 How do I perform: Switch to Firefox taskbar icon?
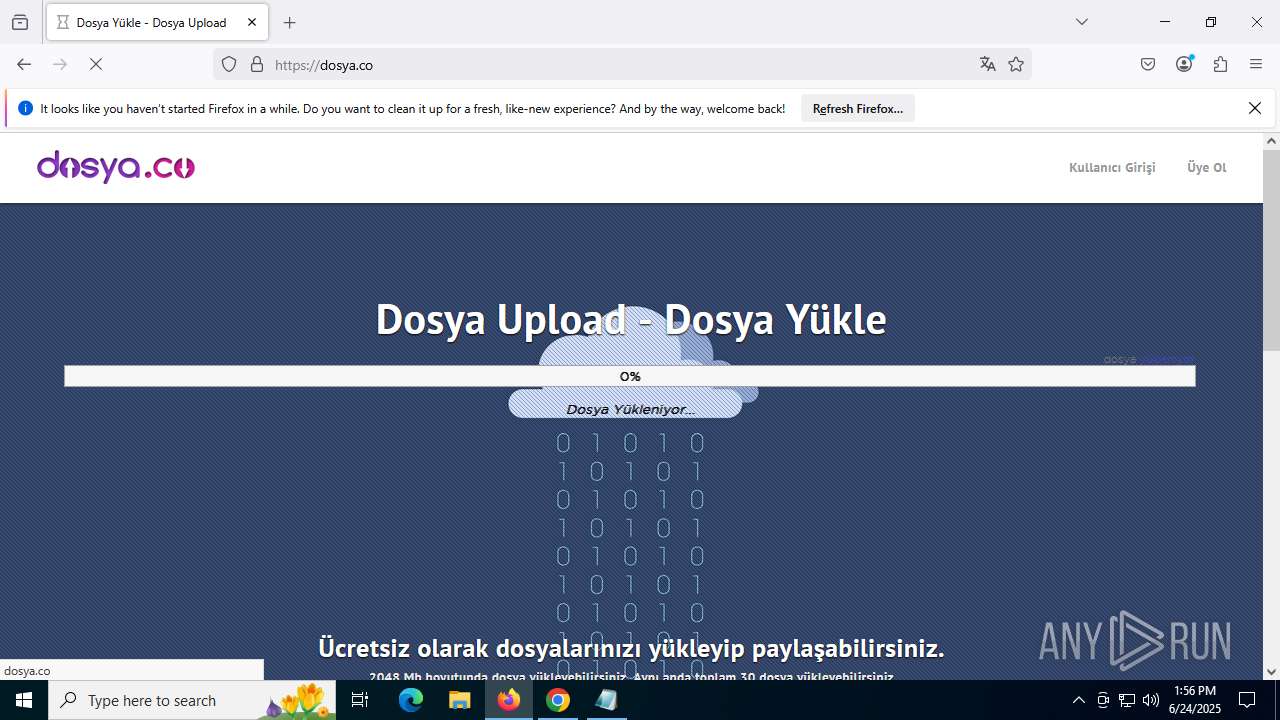[x=509, y=700]
